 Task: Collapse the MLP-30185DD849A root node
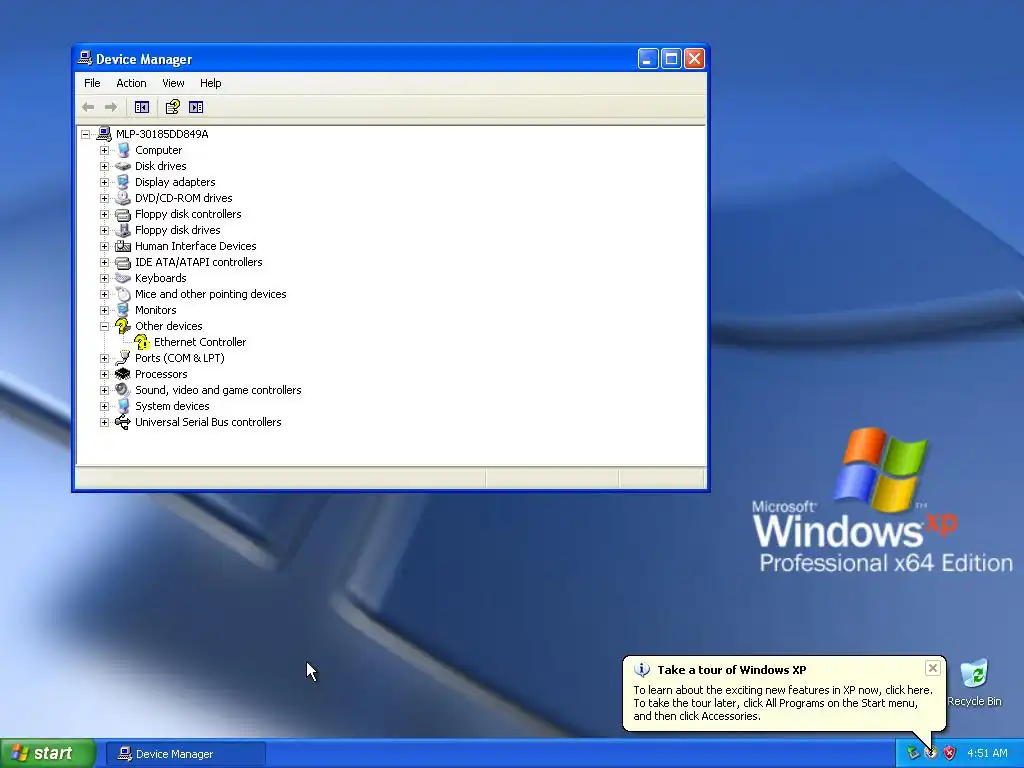(86, 135)
